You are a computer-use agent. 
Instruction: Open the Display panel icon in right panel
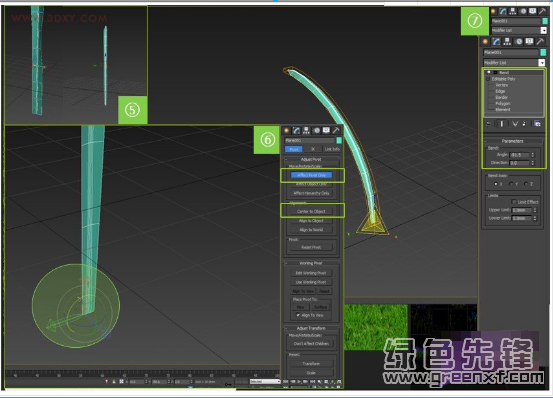[529, 42]
